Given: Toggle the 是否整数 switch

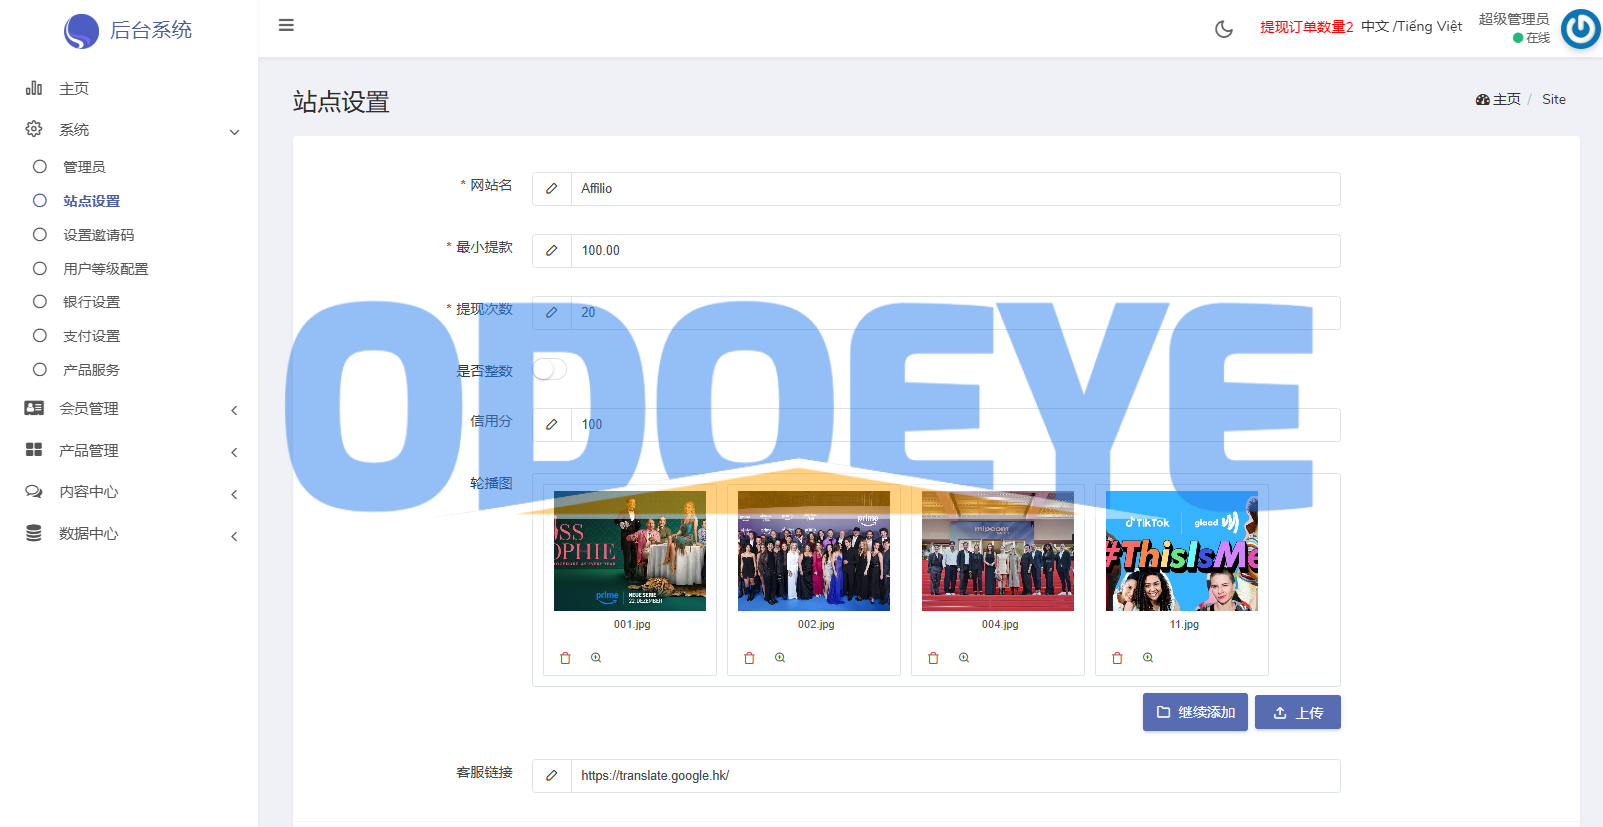Looking at the screenshot, I should click(x=550, y=370).
